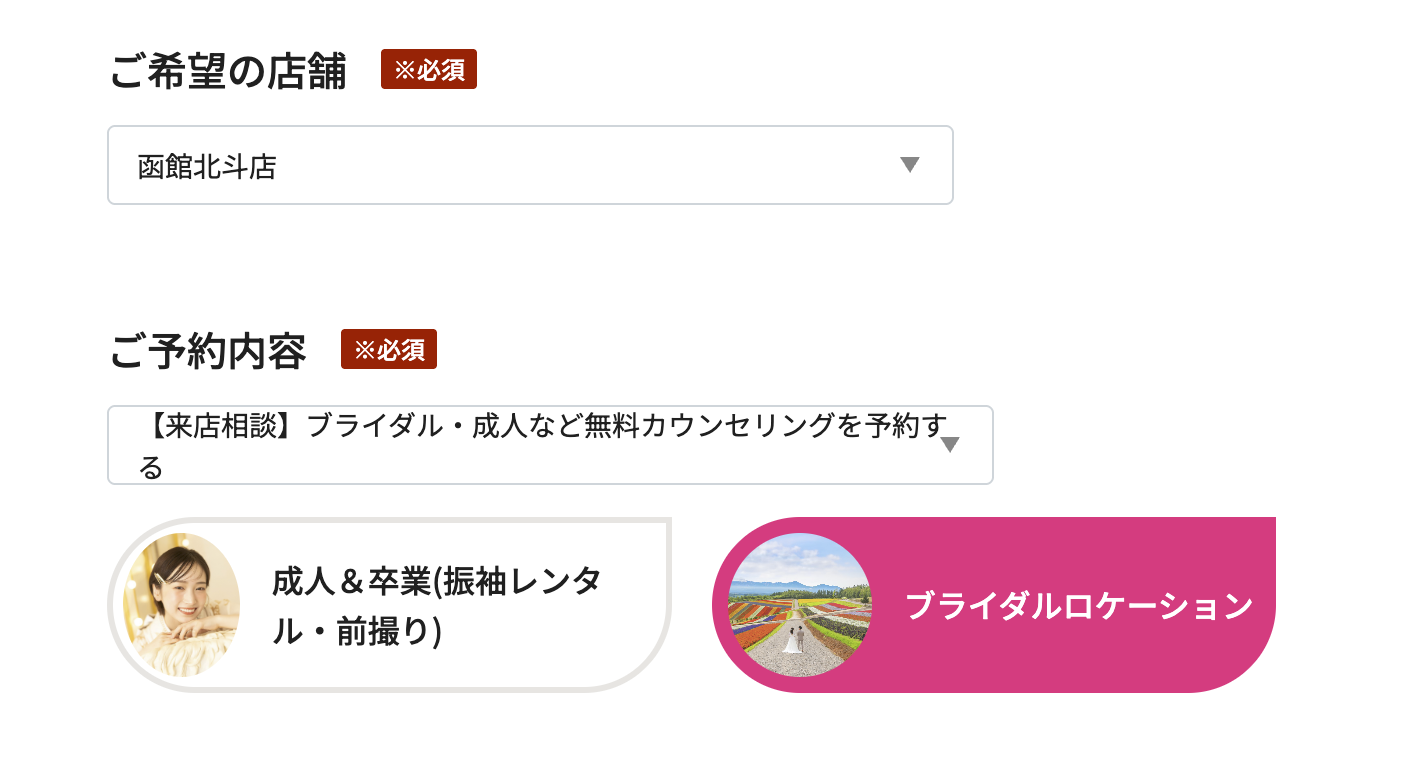The height and width of the screenshot is (782, 1404).
Task: Click the smiling woman photo icon
Action: [x=181, y=605]
